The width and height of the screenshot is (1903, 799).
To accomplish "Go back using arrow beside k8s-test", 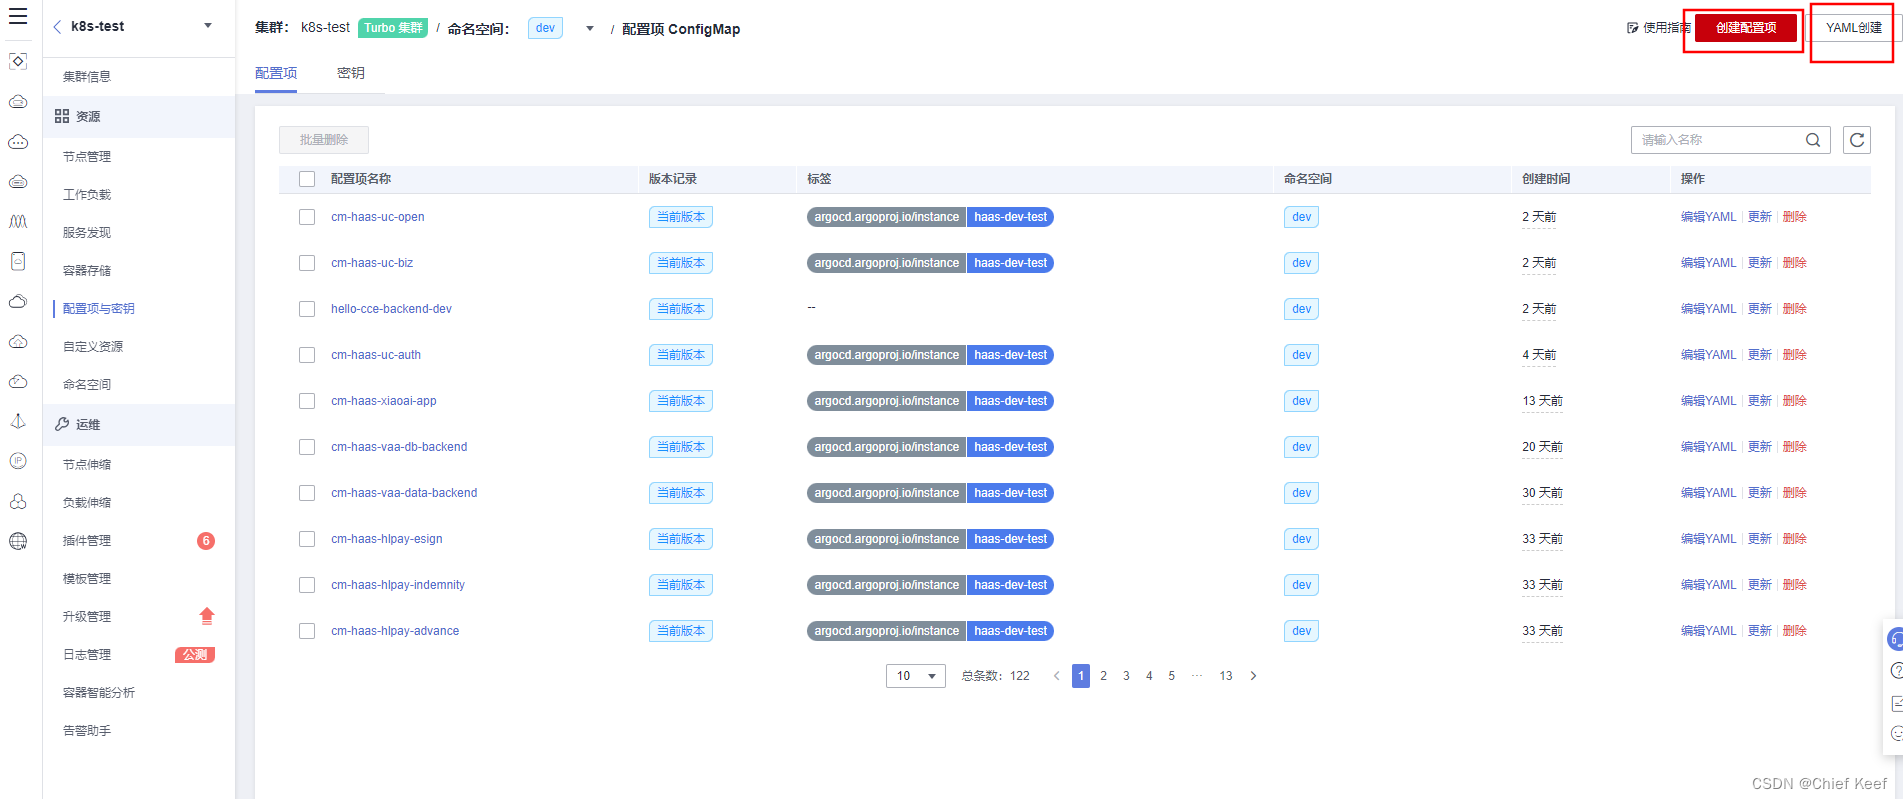I will coord(57,27).
